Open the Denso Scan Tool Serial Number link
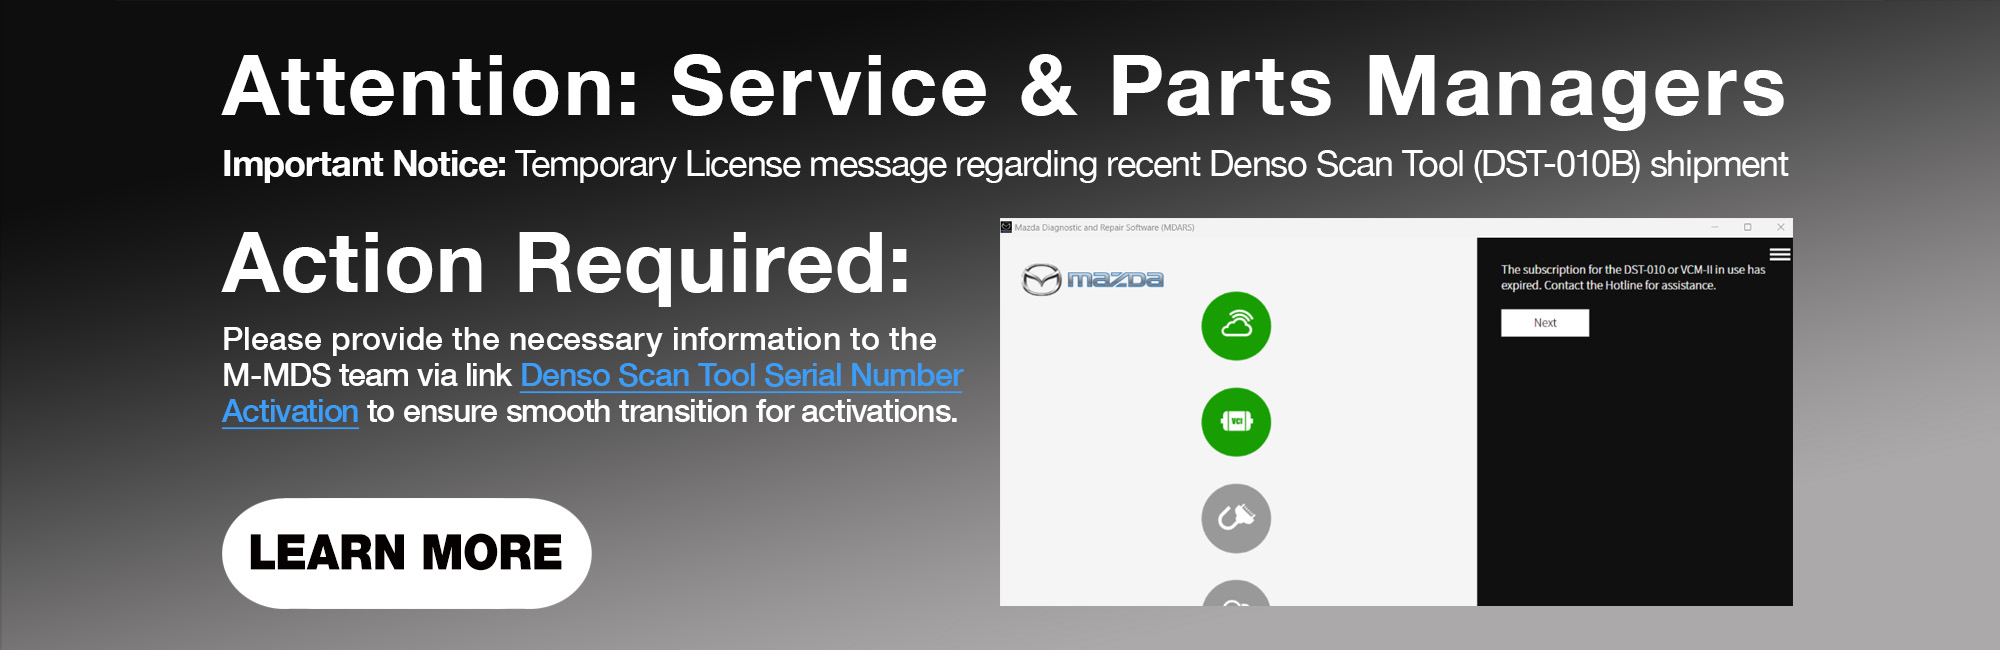The image size is (2000, 650). click(741, 375)
